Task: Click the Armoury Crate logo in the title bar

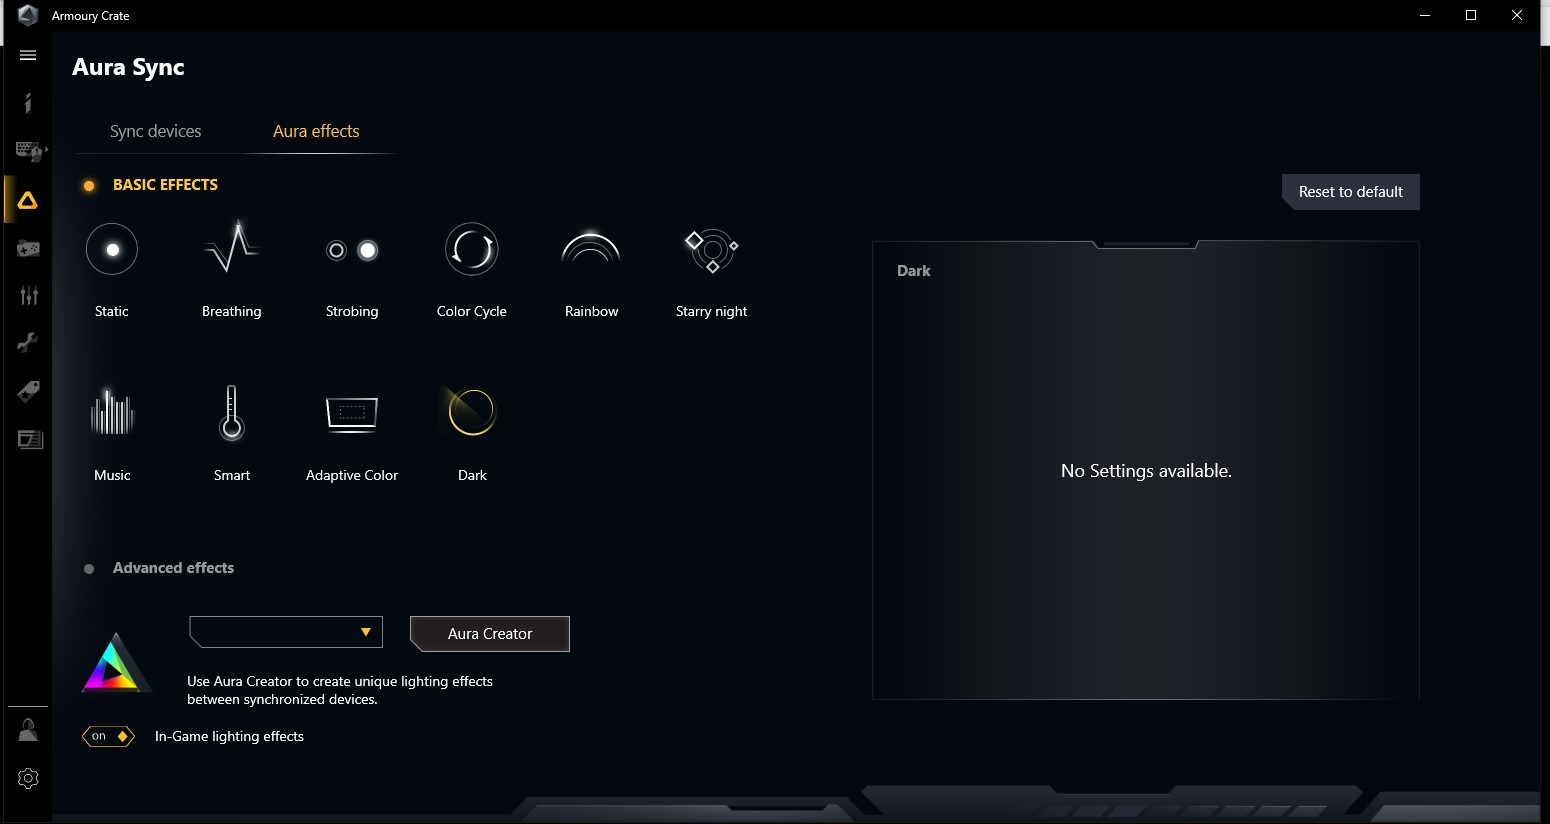Action: (27, 15)
